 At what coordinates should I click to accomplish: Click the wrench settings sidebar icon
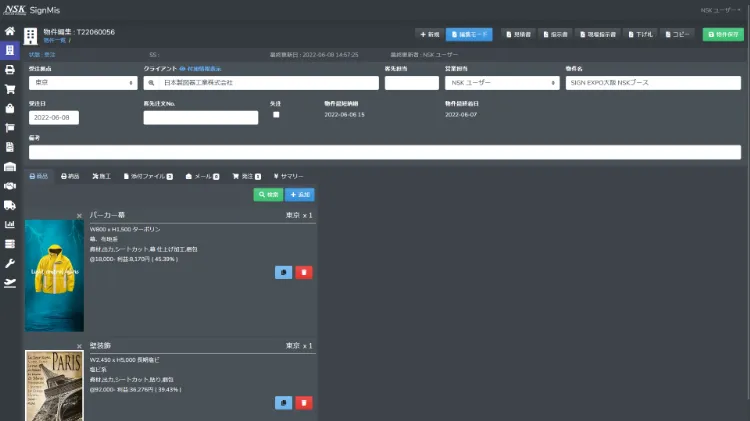10,263
